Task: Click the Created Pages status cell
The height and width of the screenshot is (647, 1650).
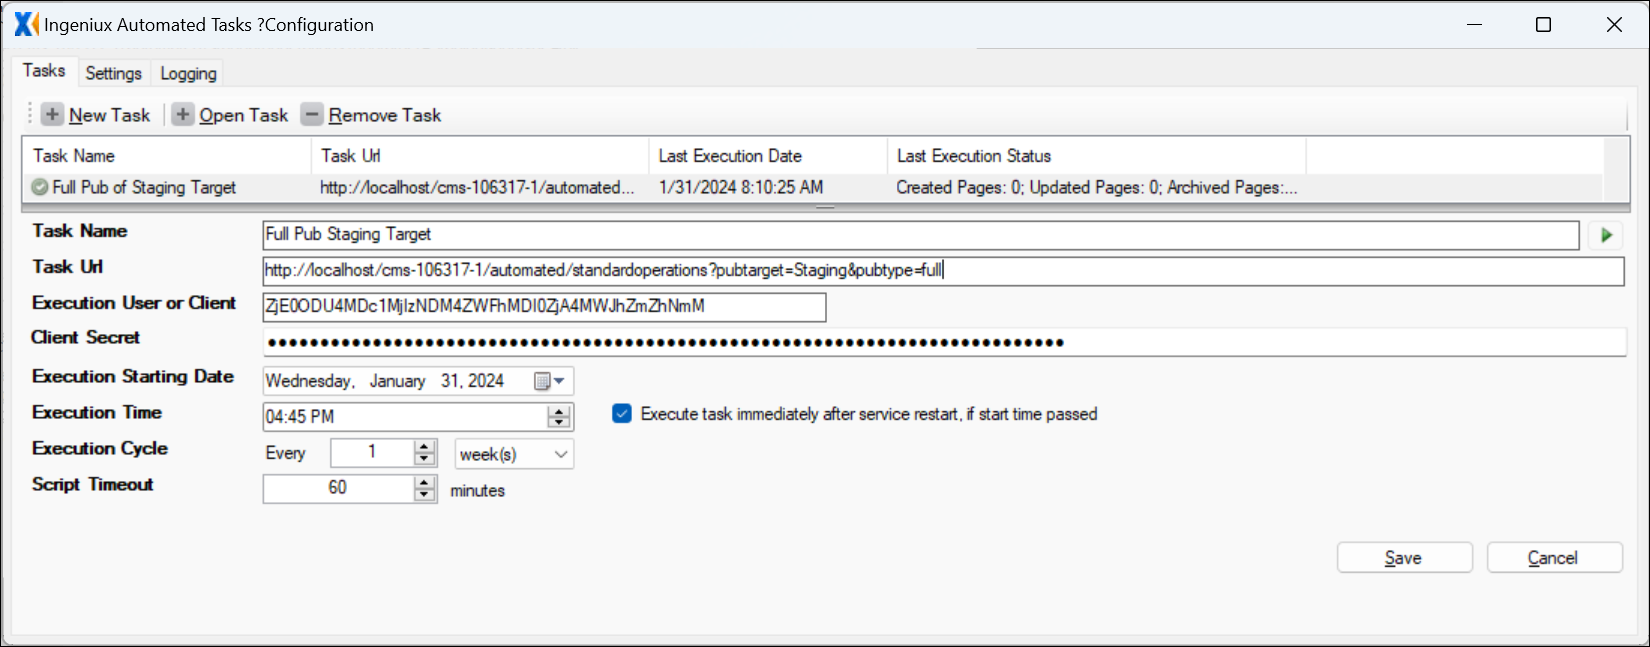Action: (1096, 187)
